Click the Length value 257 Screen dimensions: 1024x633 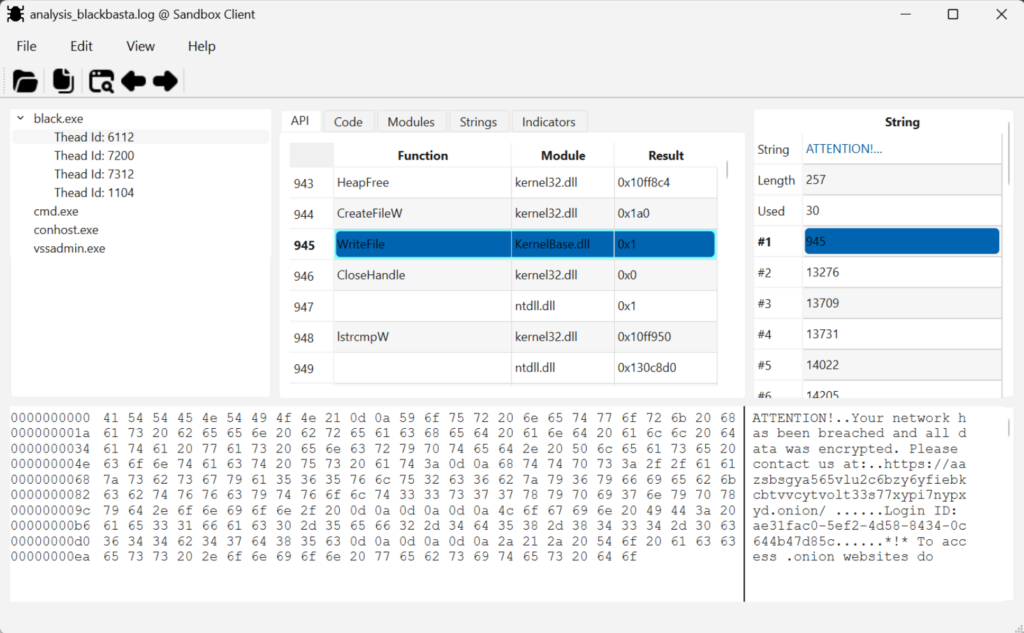click(902, 180)
